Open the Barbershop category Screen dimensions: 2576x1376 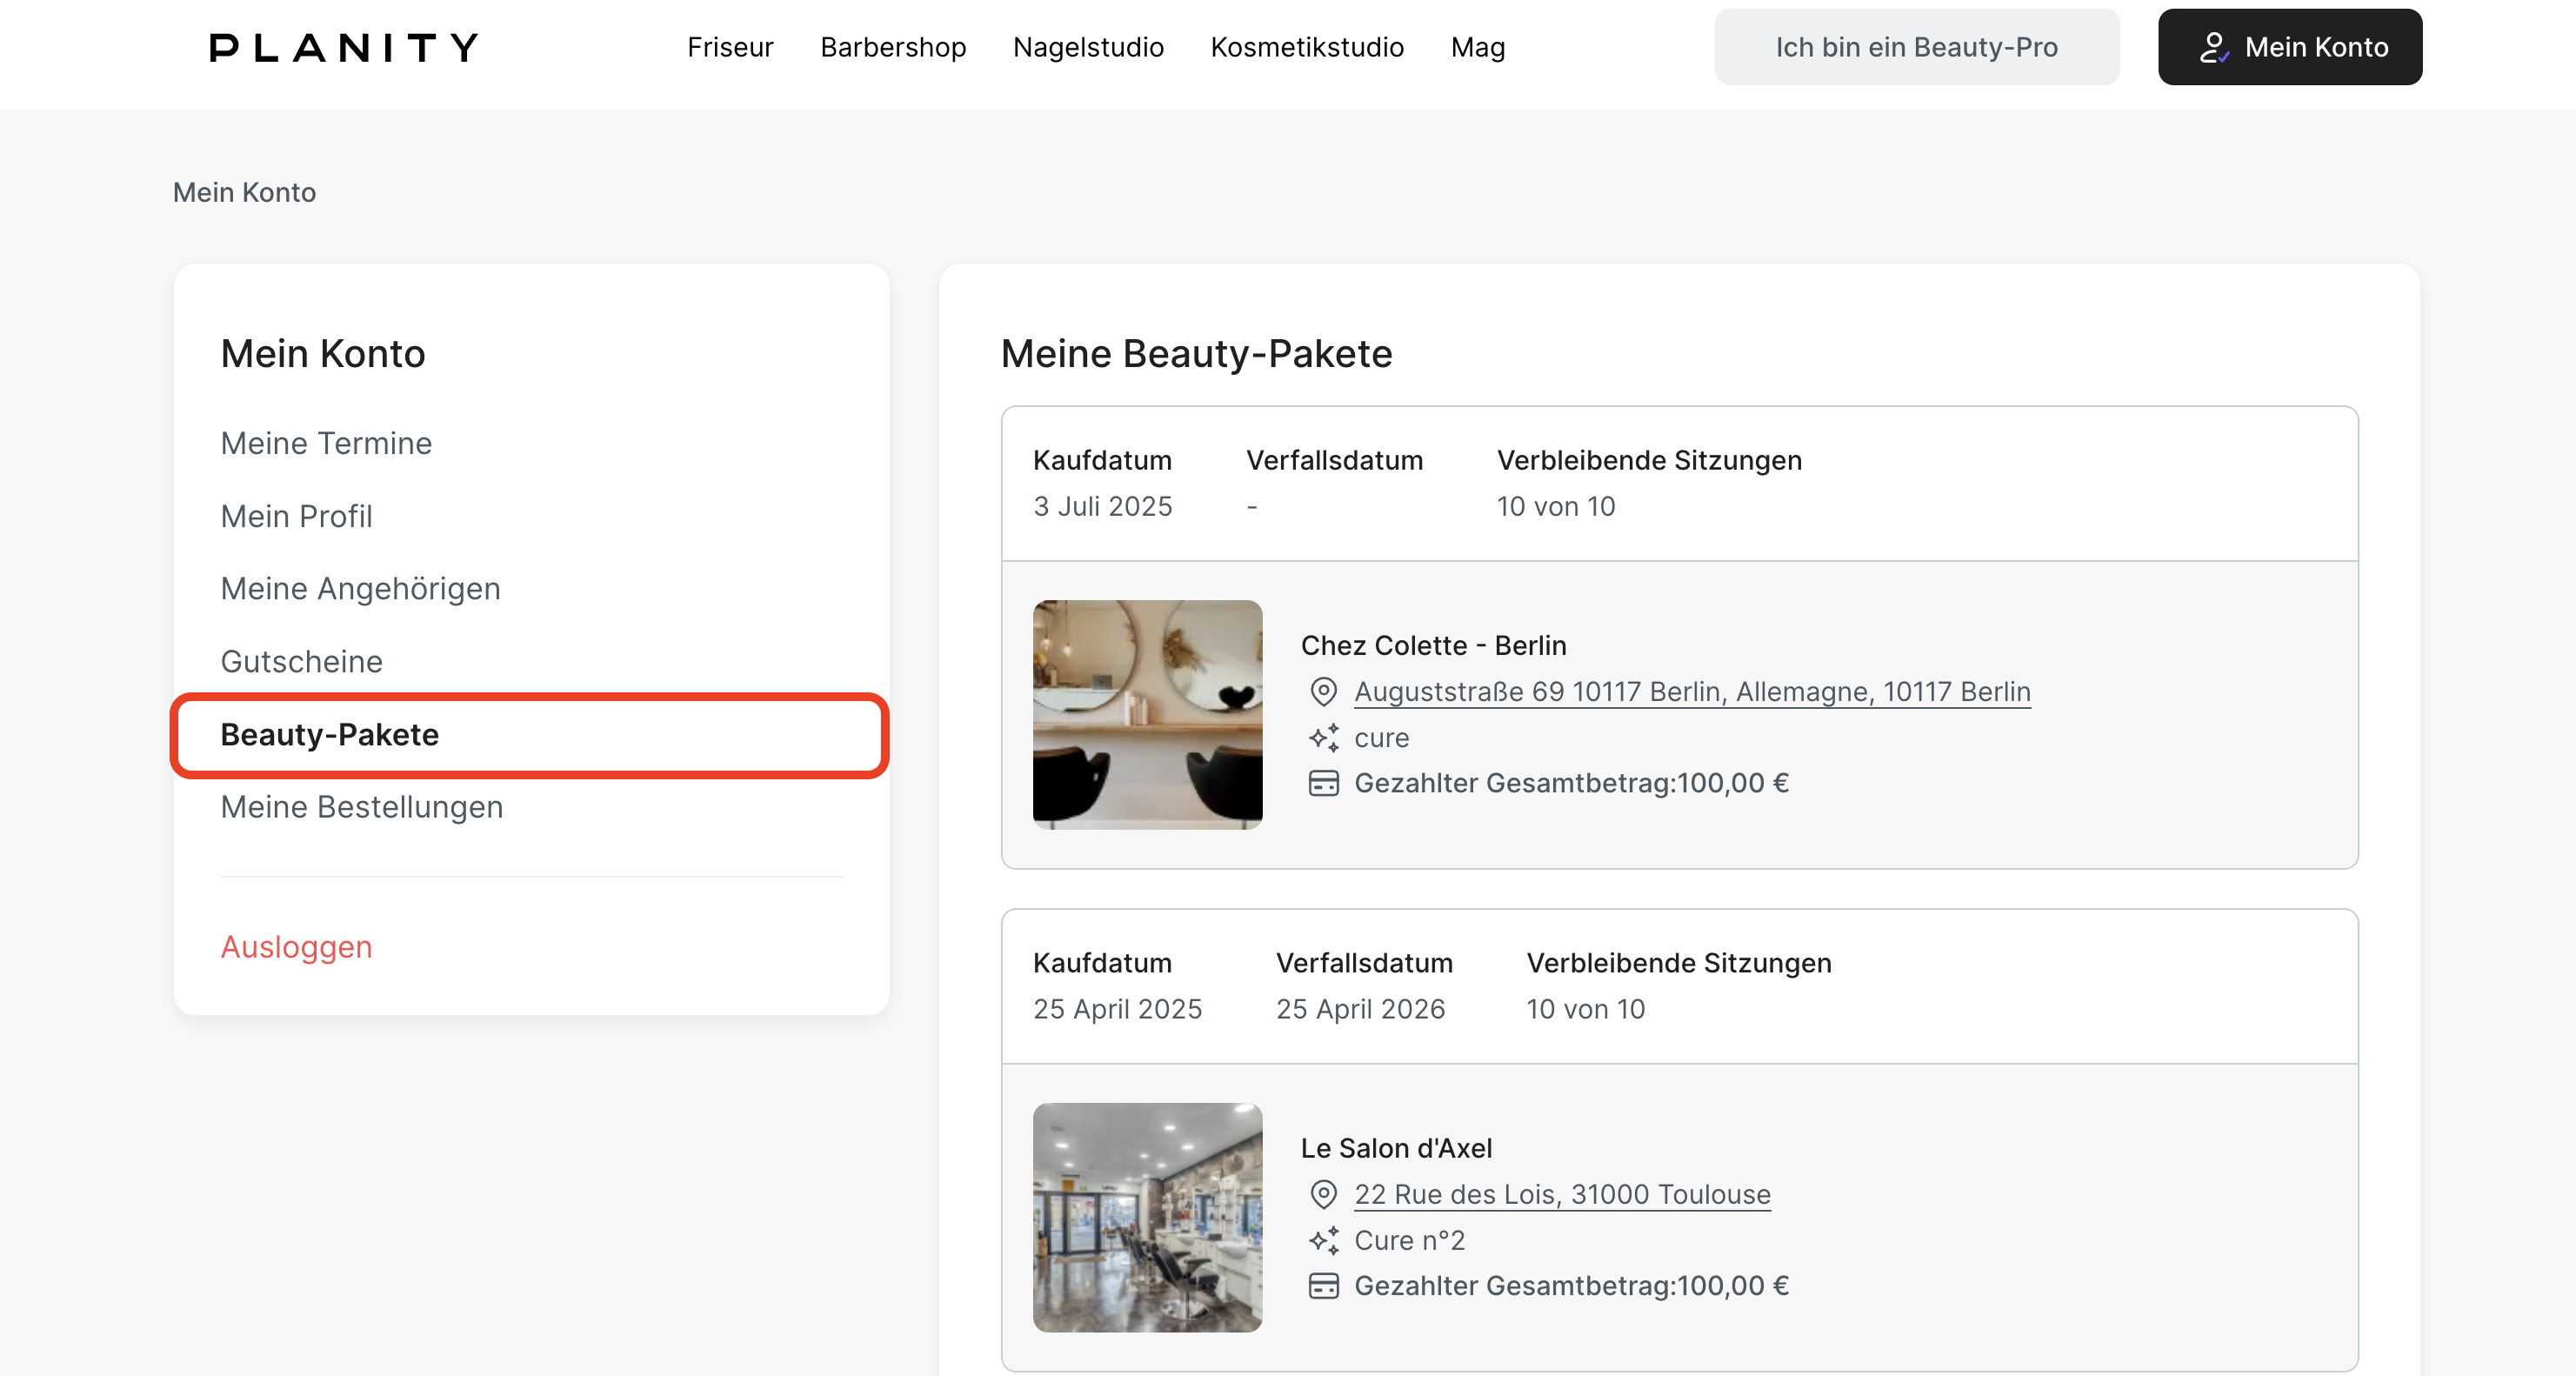pyautogui.click(x=893, y=47)
